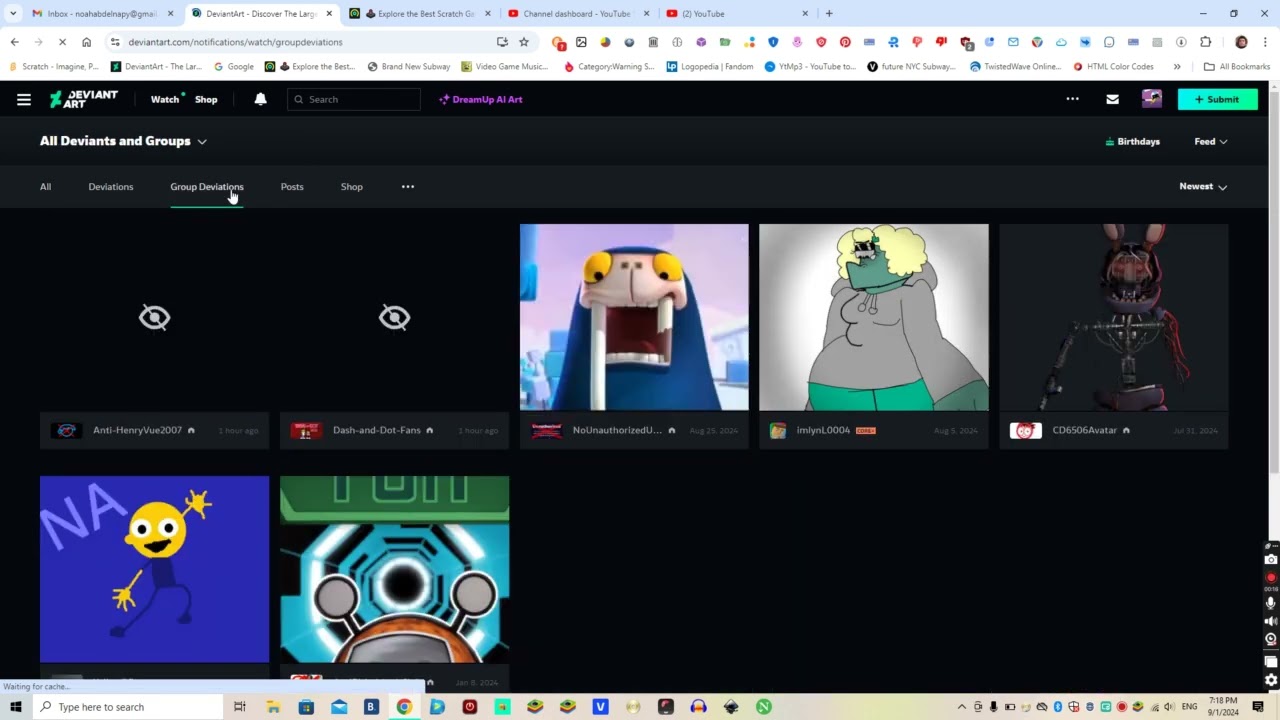Open the notifications bell
1280x720 pixels.
(260, 99)
